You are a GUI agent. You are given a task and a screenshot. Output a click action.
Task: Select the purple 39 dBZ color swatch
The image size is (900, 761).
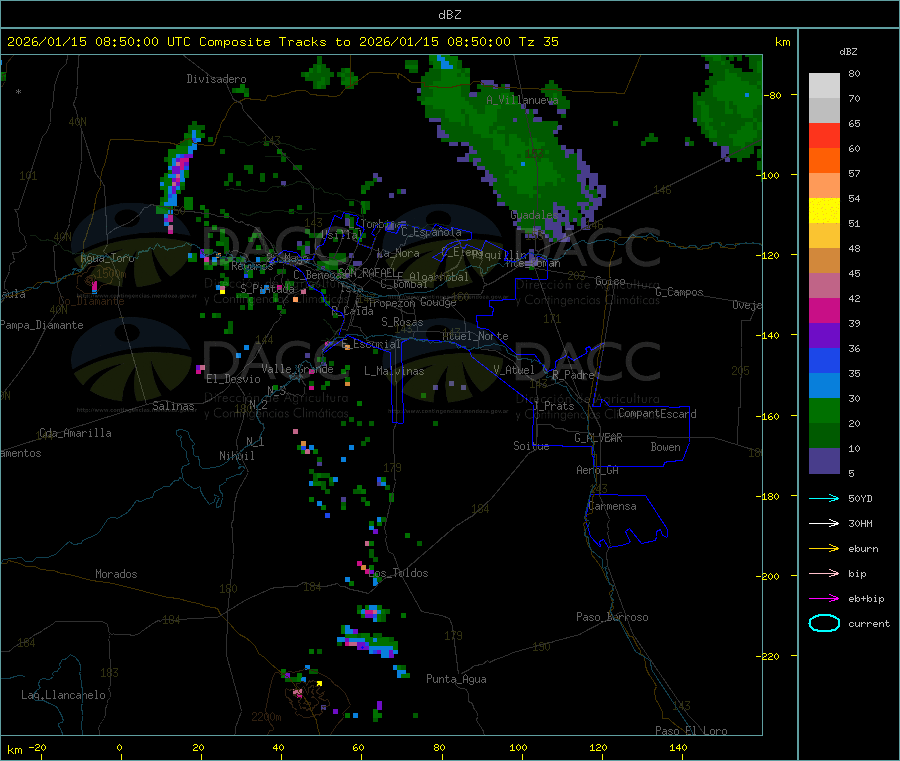pos(824,336)
